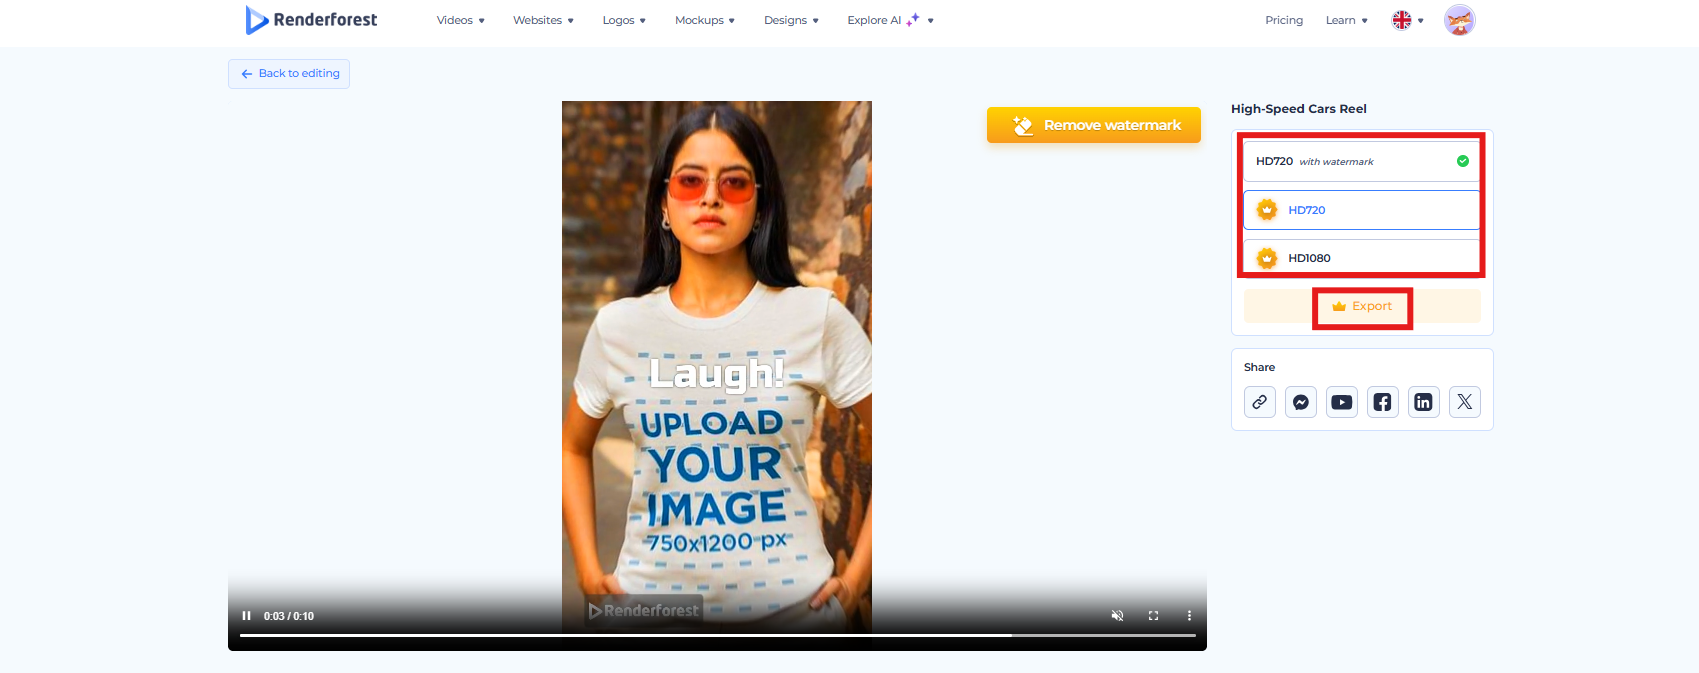The image size is (1699, 673).
Task: Click the 0:03 / 0:10 time display
Action: click(x=289, y=616)
